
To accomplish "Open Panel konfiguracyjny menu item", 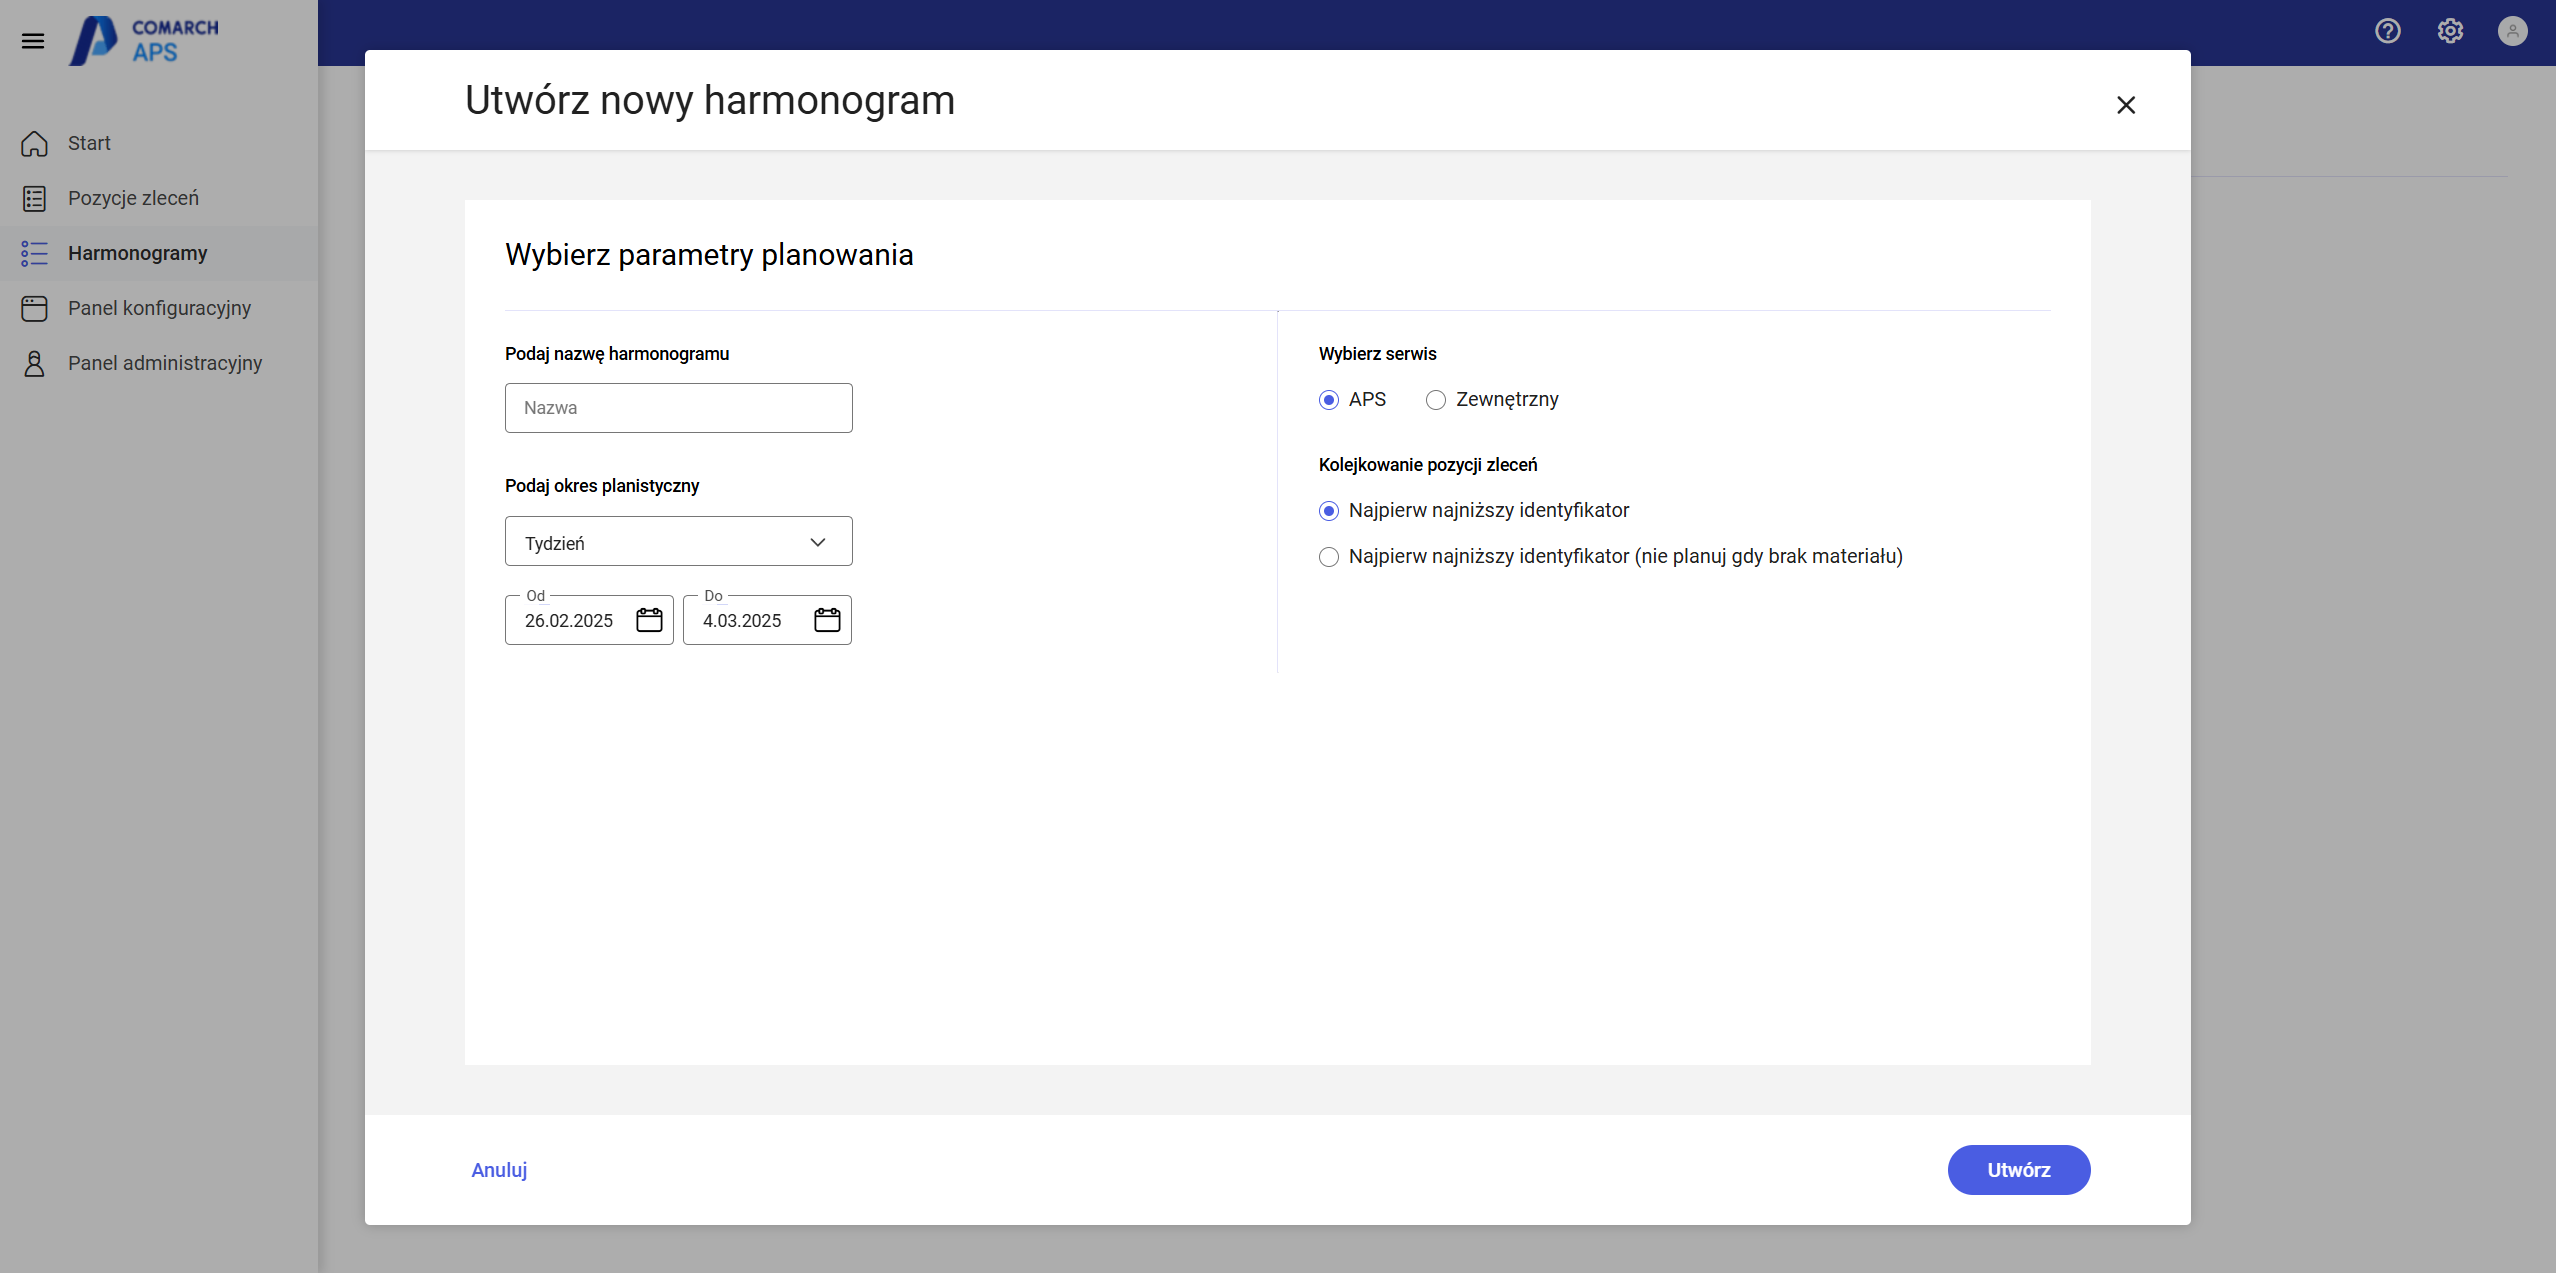I will coord(159,308).
